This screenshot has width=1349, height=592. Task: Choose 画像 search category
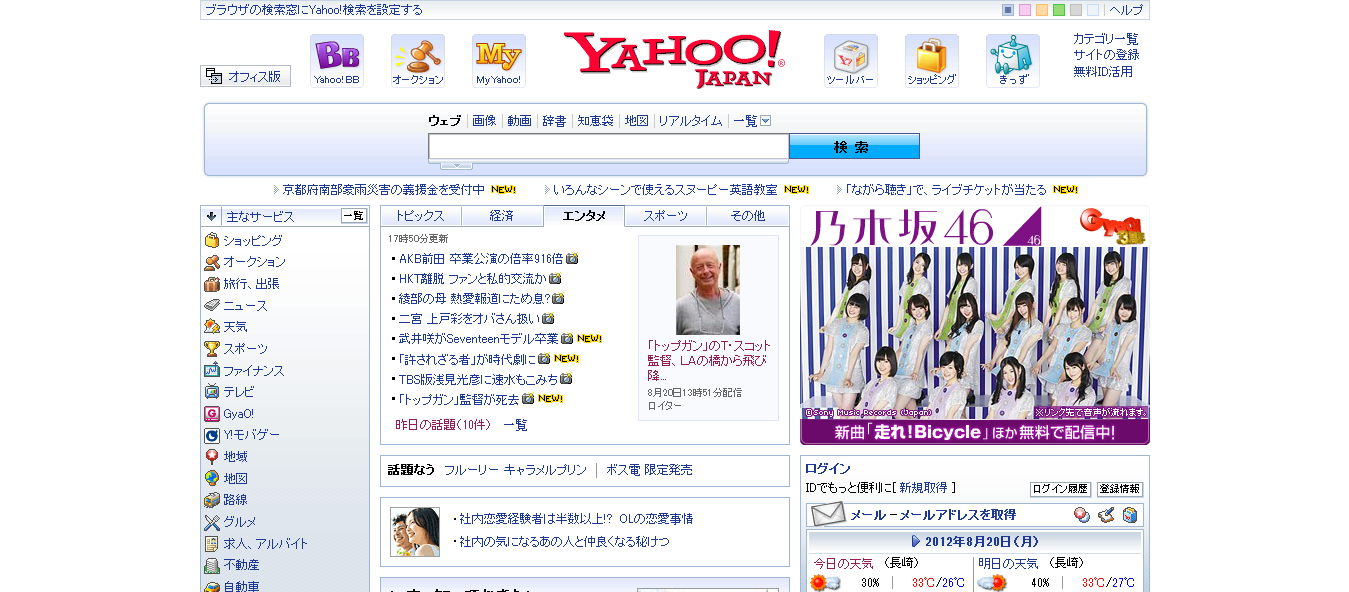[x=484, y=121]
